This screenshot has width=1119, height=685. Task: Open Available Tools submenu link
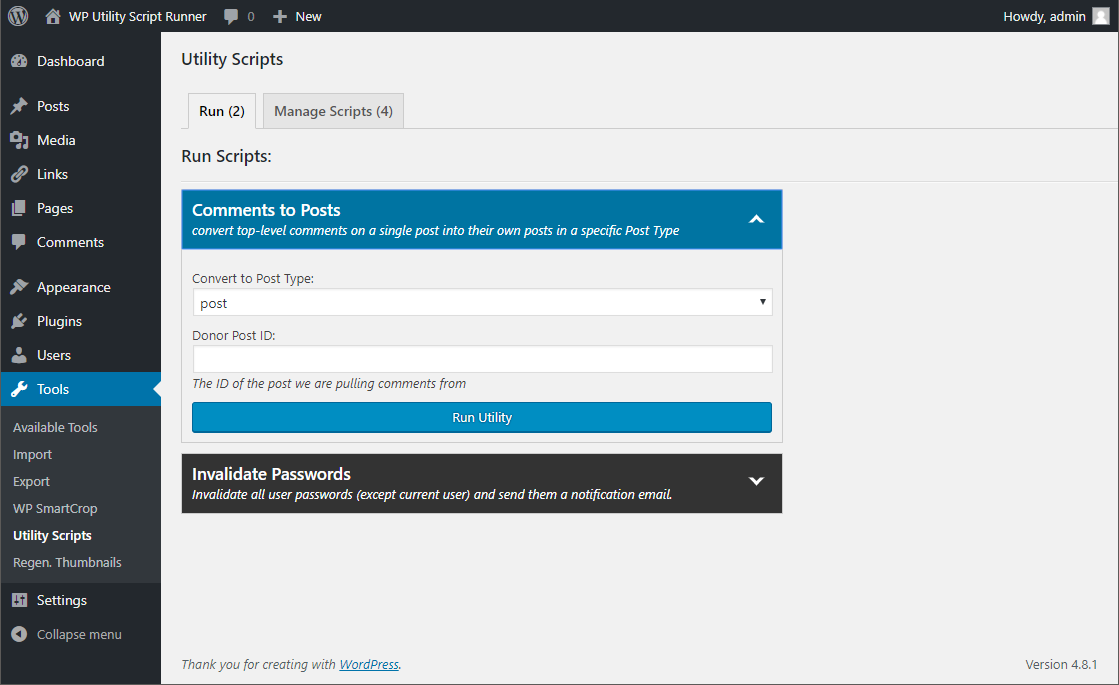pyautogui.click(x=55, y=427)
